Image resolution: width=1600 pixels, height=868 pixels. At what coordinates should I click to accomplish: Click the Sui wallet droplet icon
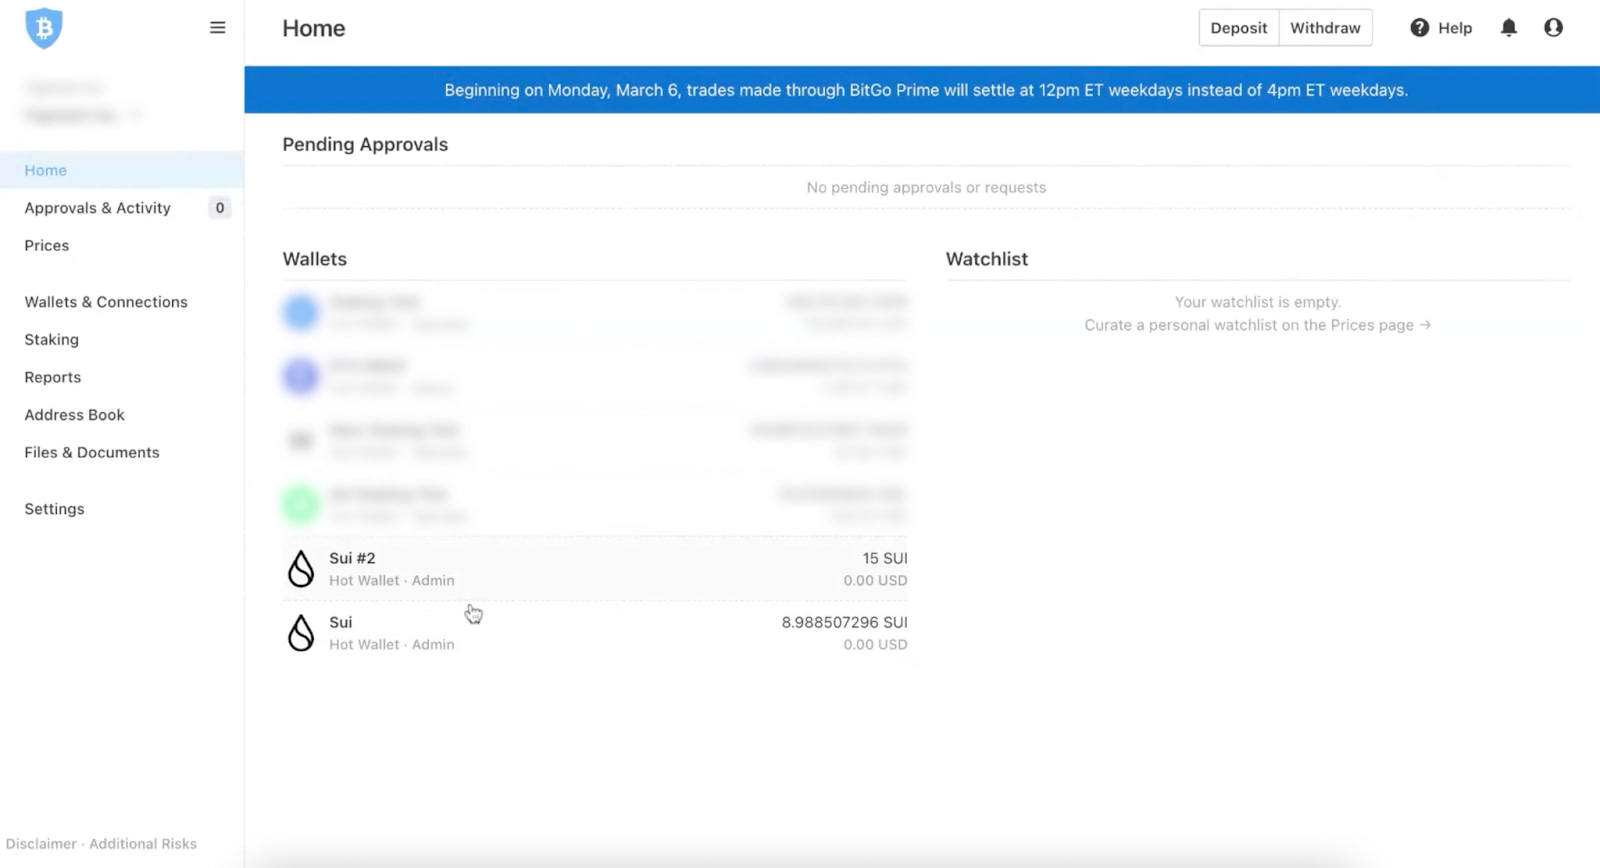click(x=301, y=633)
